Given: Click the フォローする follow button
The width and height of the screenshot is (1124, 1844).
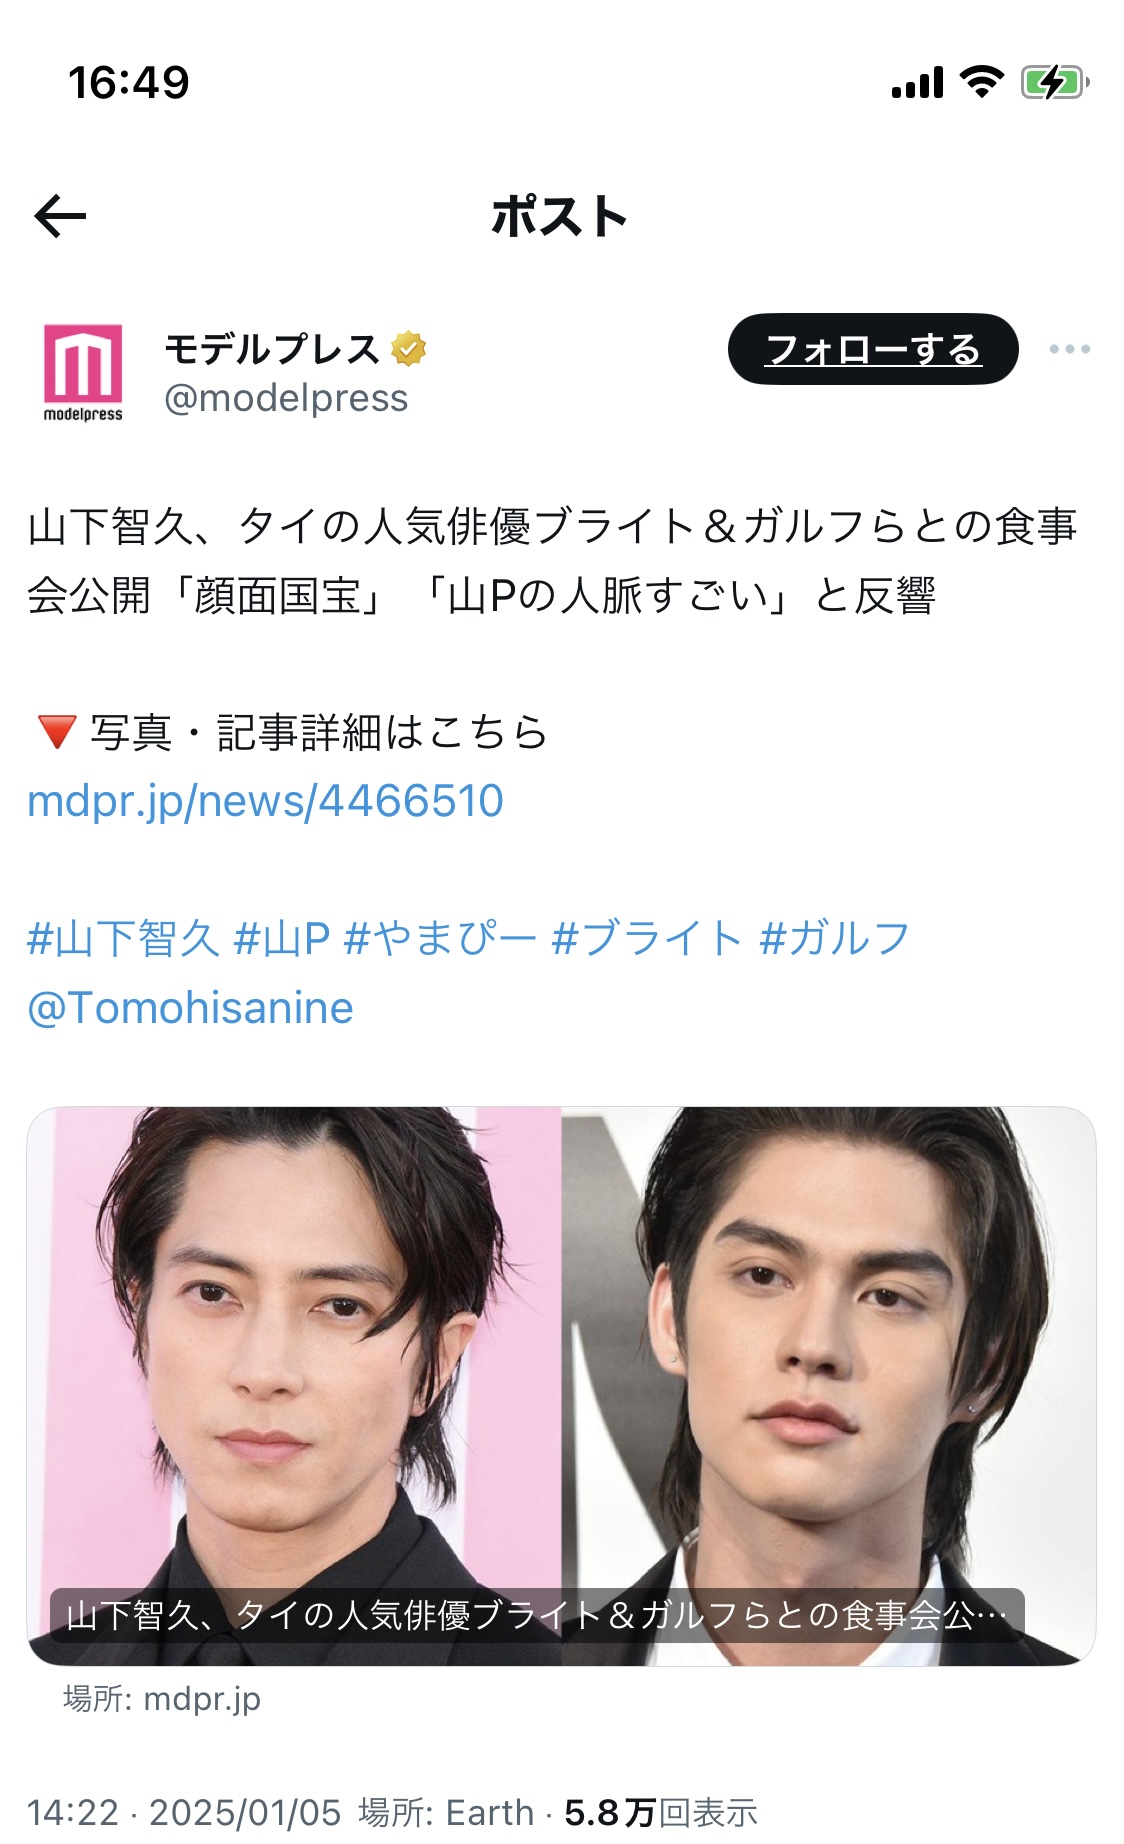Looking at the screenshot, I should 872,349.
